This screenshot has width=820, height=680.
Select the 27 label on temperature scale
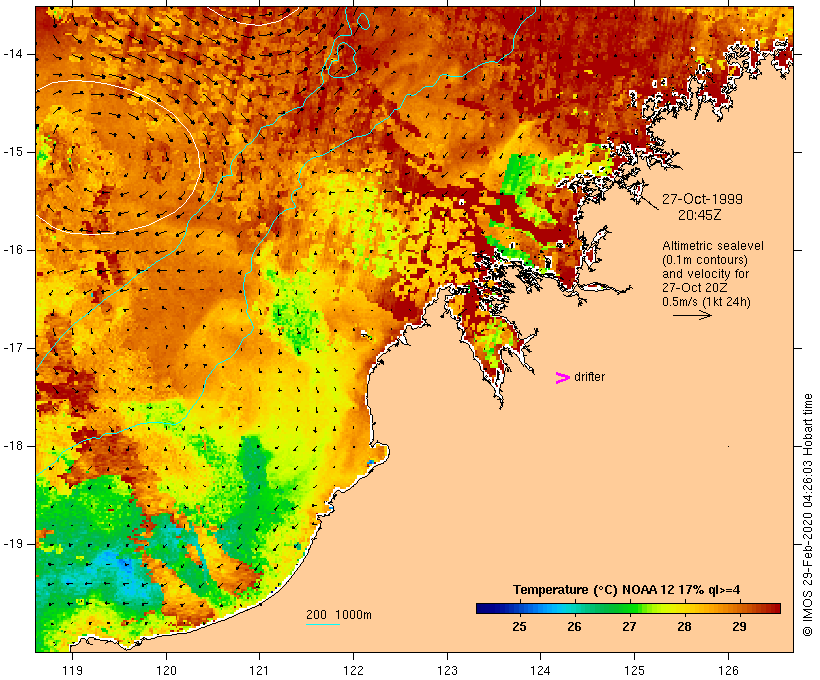pos(629,626)
